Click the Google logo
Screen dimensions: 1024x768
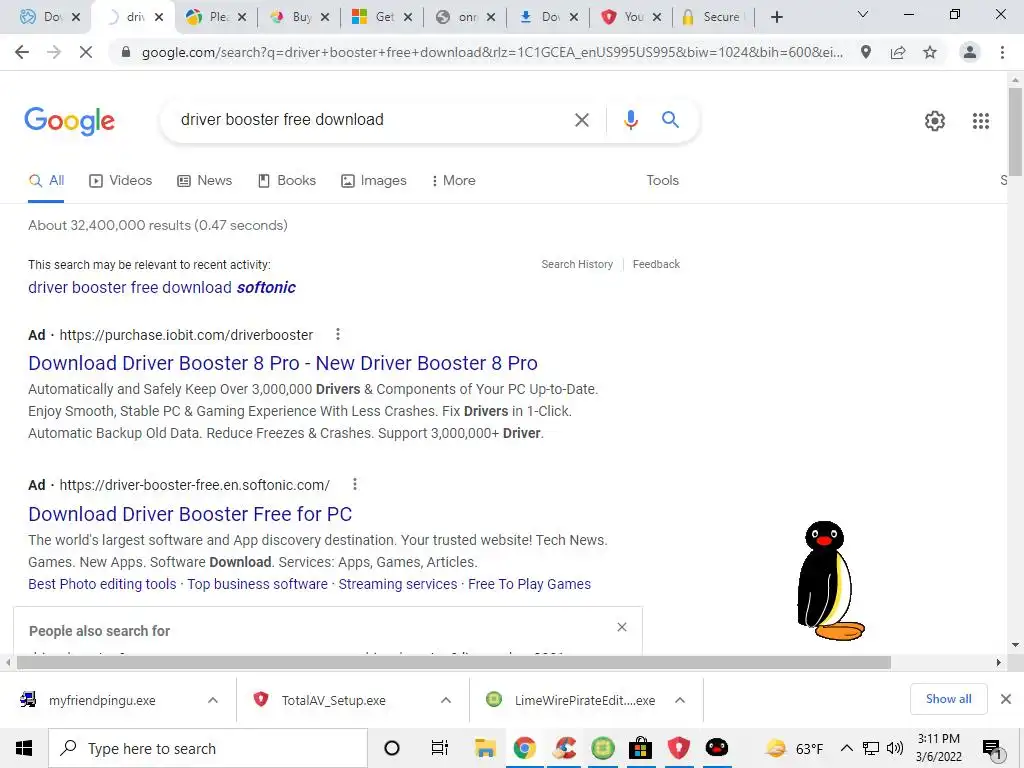coord(69,121)
